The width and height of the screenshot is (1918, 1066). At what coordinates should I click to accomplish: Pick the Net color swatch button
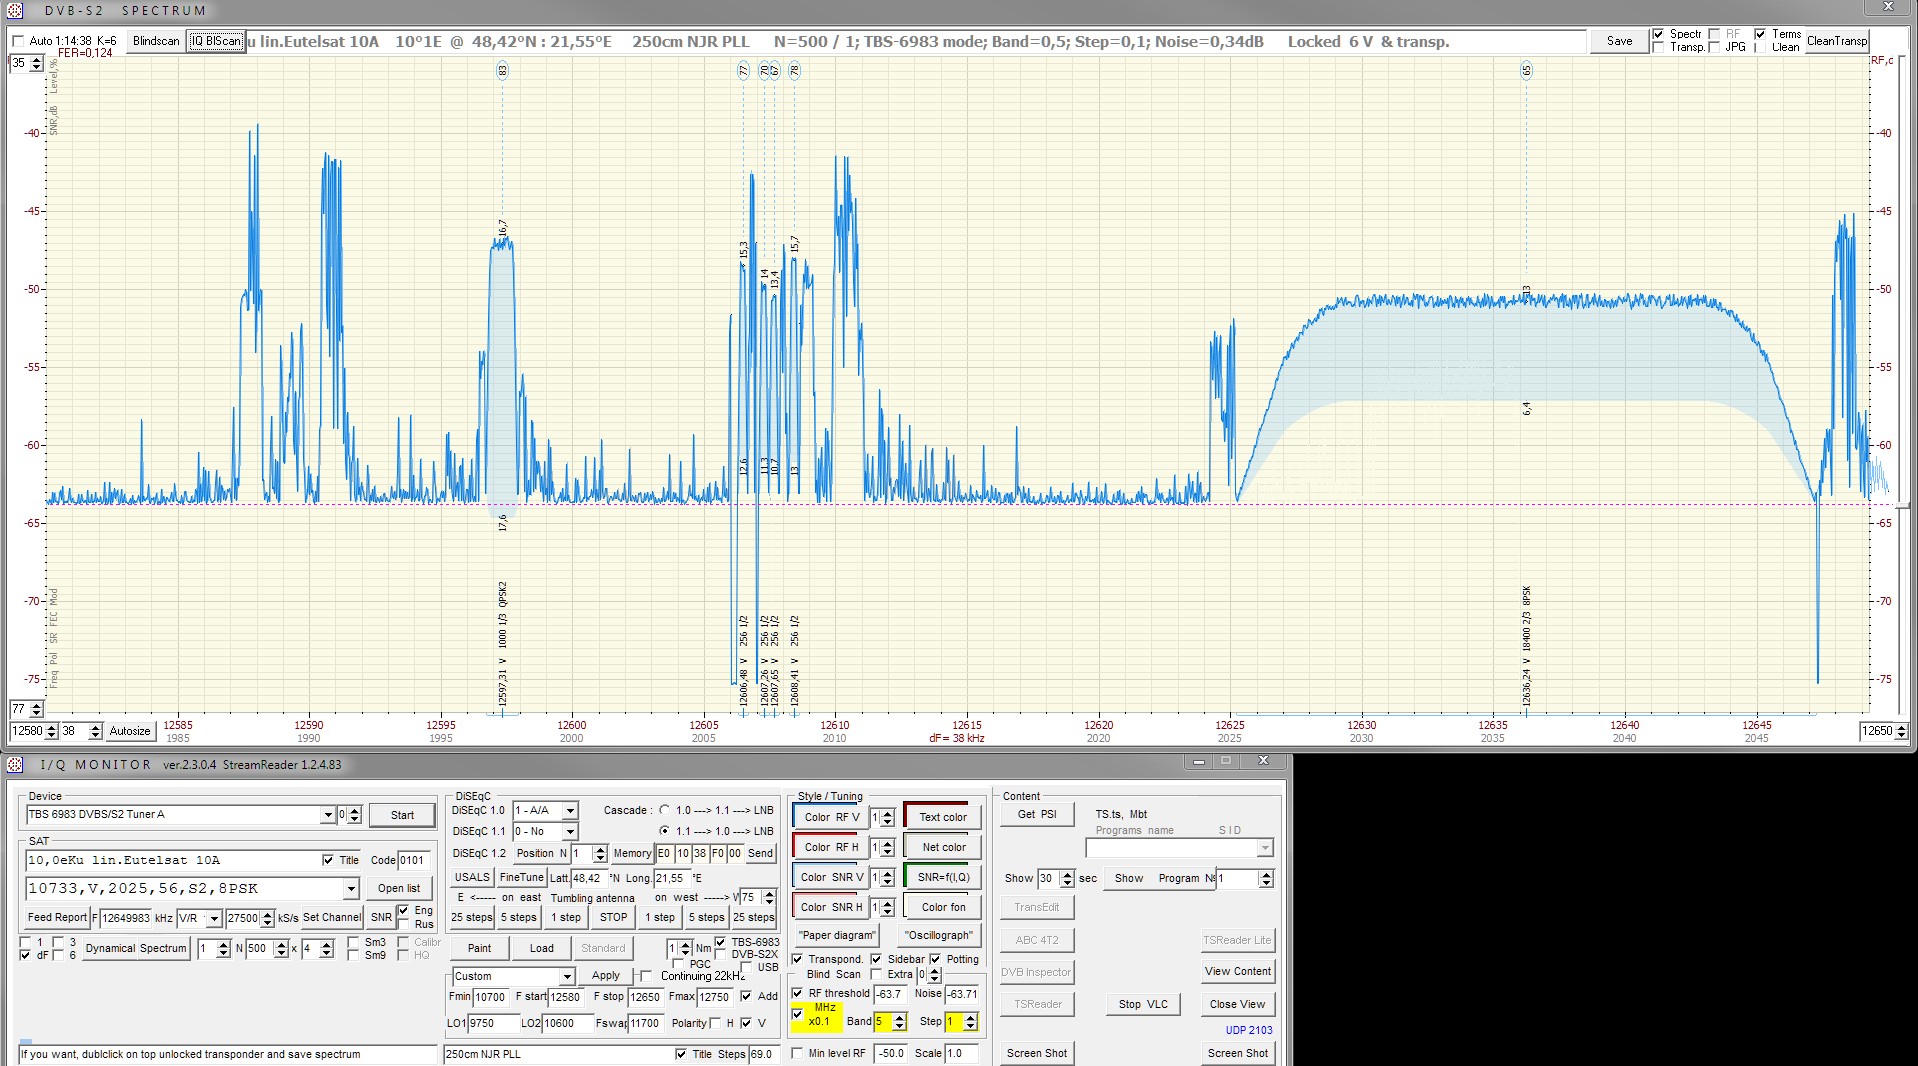coord(942,847)
